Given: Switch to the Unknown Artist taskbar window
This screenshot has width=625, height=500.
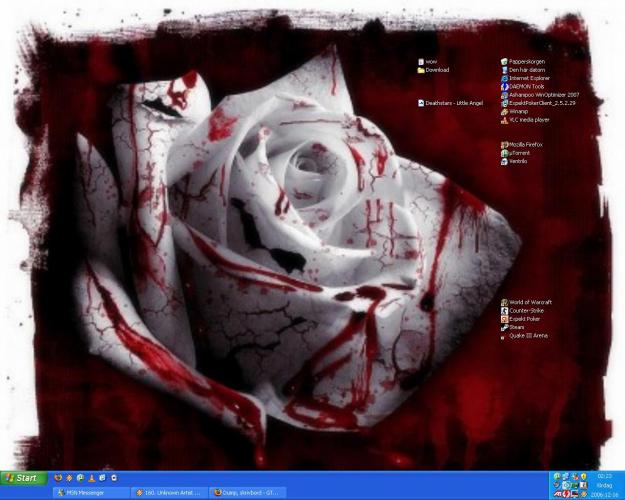Looking at the screenshot, I should coord(170,492).
